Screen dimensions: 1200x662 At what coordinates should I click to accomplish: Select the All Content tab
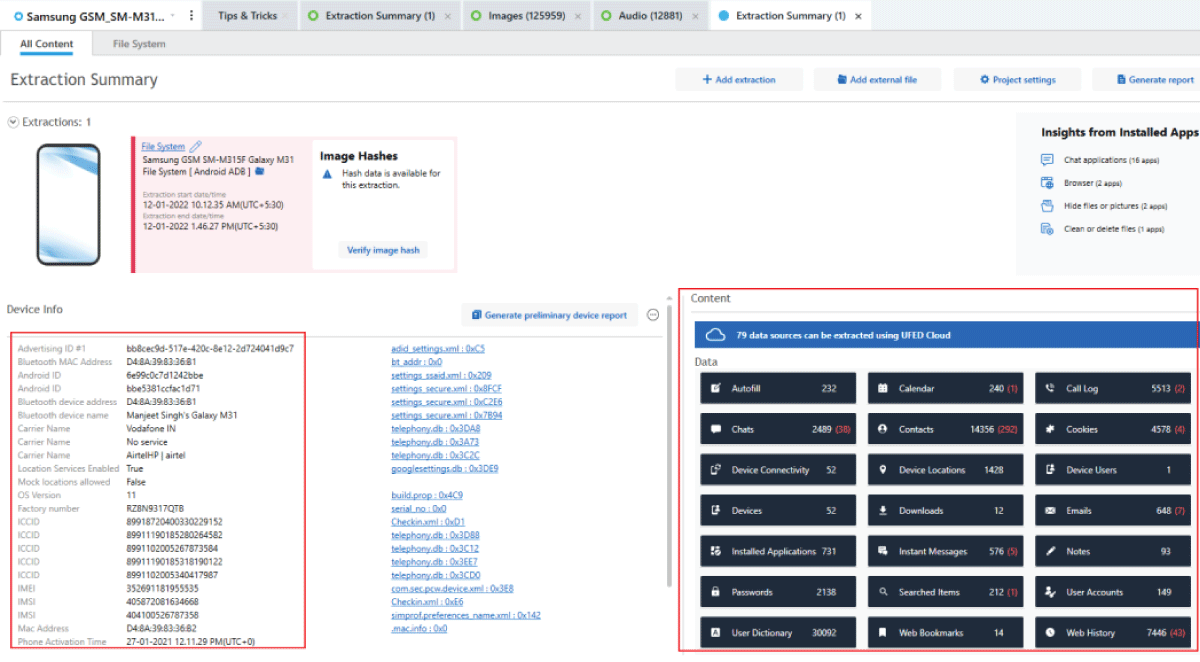pyautogui.click(x=47, y=44)
